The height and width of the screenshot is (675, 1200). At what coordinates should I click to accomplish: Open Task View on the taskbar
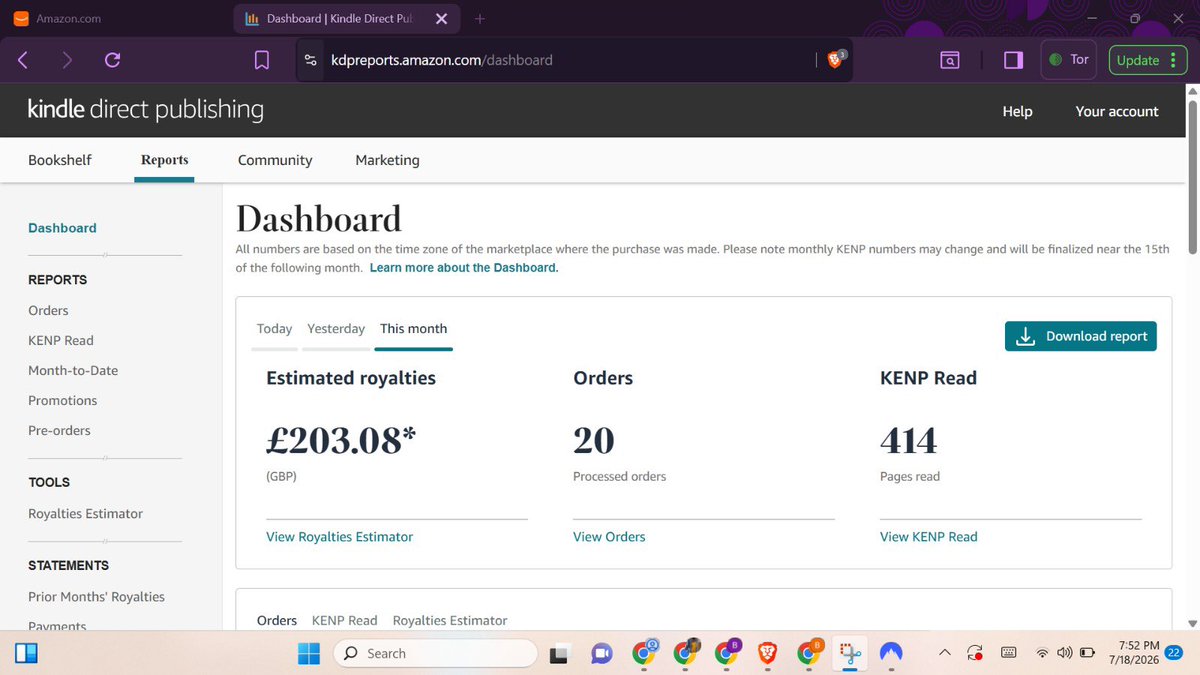pos(560,653)
